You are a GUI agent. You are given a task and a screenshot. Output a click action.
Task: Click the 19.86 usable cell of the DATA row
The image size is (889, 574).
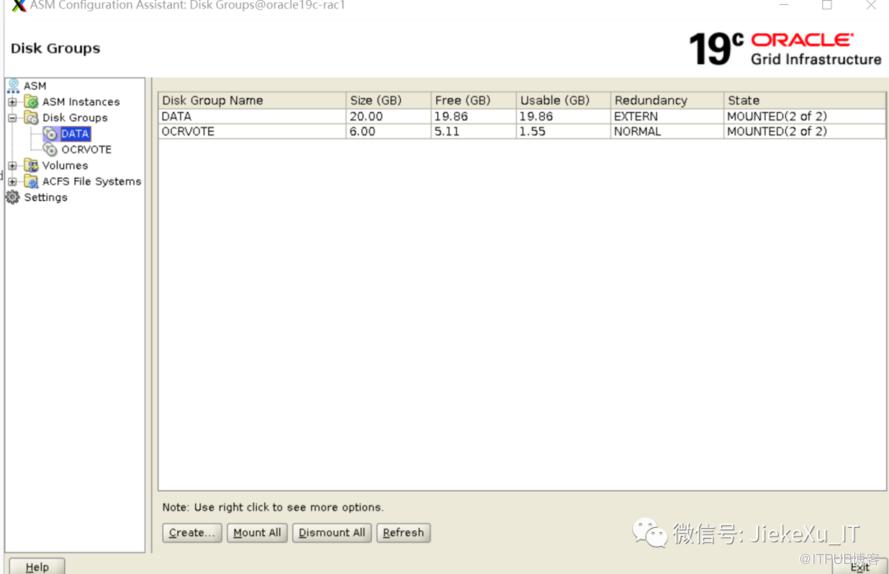coord(563,116)
